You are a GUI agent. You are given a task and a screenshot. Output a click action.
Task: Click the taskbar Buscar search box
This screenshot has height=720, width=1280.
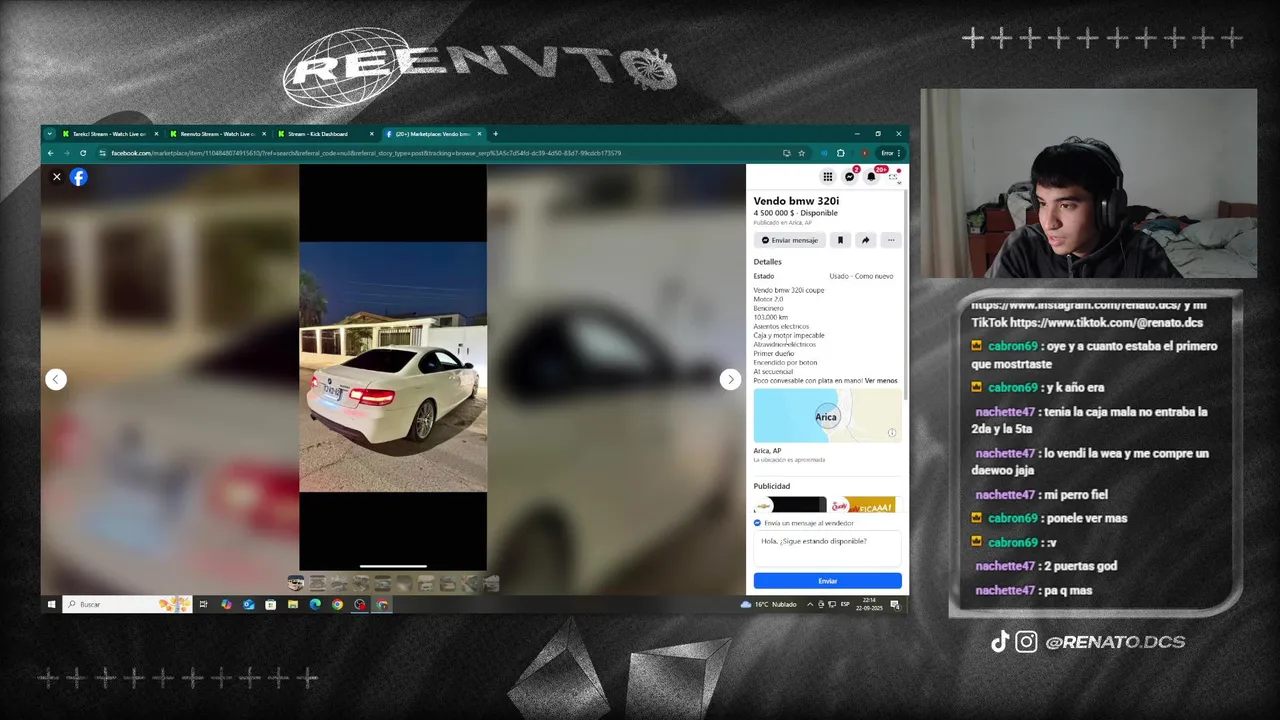click(127, 604)
